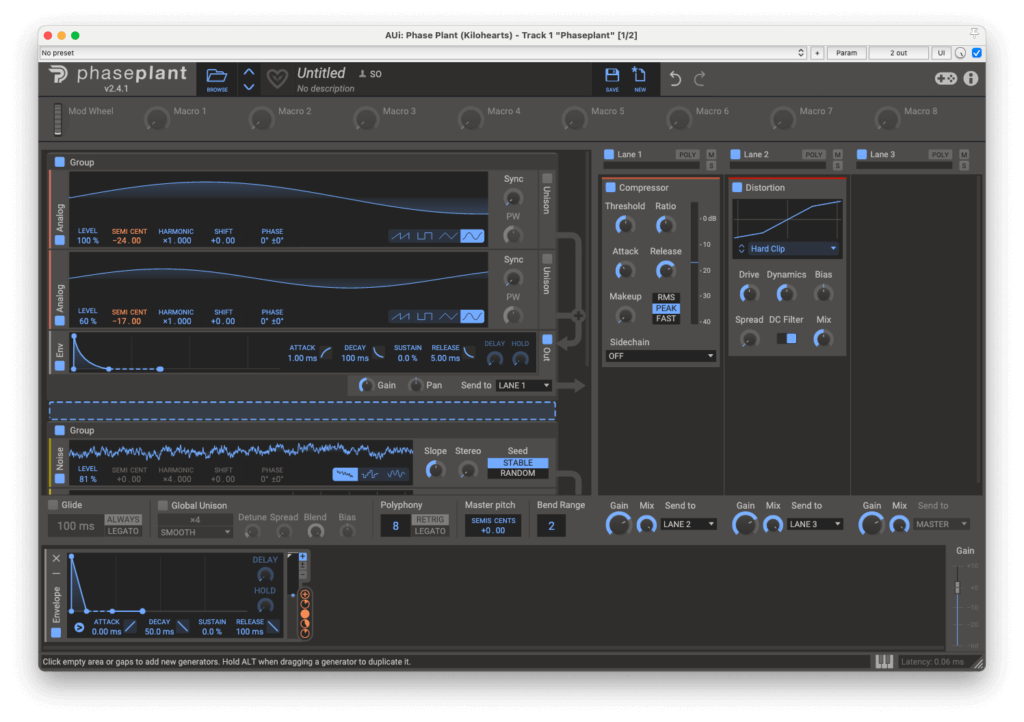
Task: Select the second noise waveform type icon
Action: coord(370,474)
